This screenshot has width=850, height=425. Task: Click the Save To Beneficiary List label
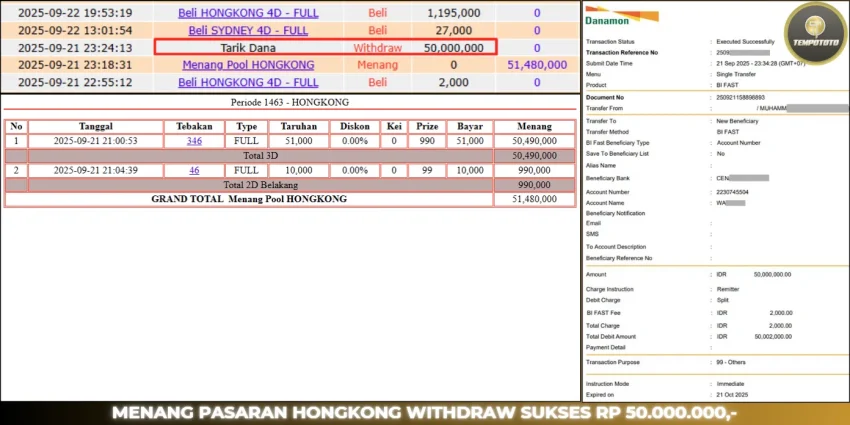617,153
